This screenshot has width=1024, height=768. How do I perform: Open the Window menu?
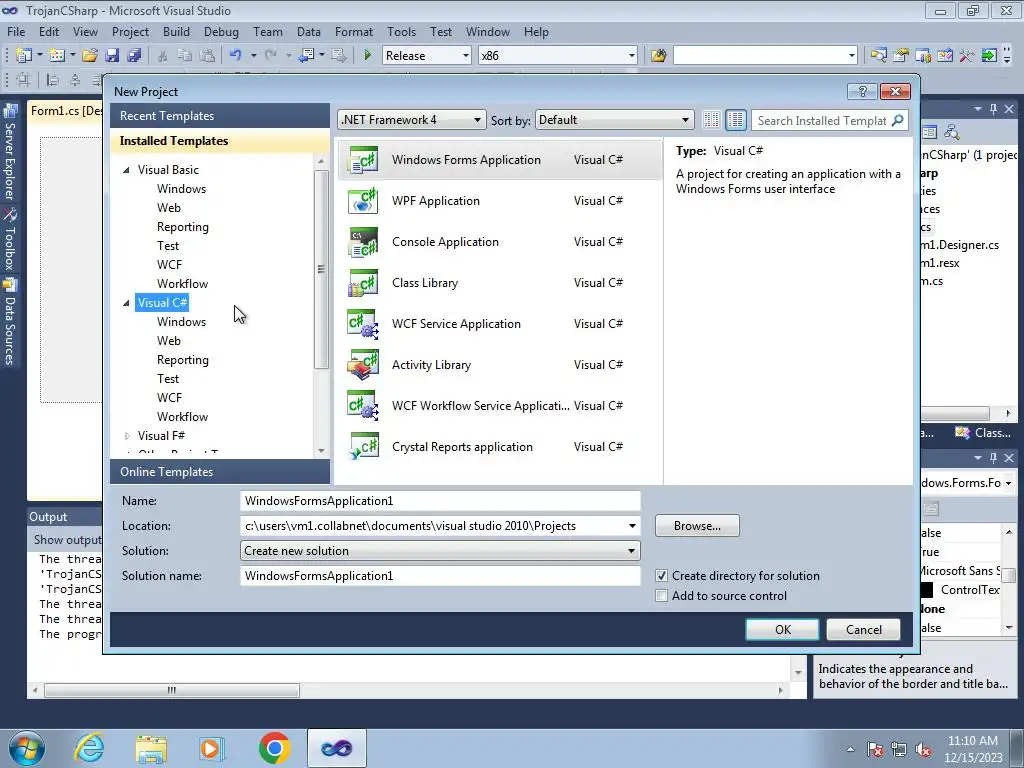(488, 31)
